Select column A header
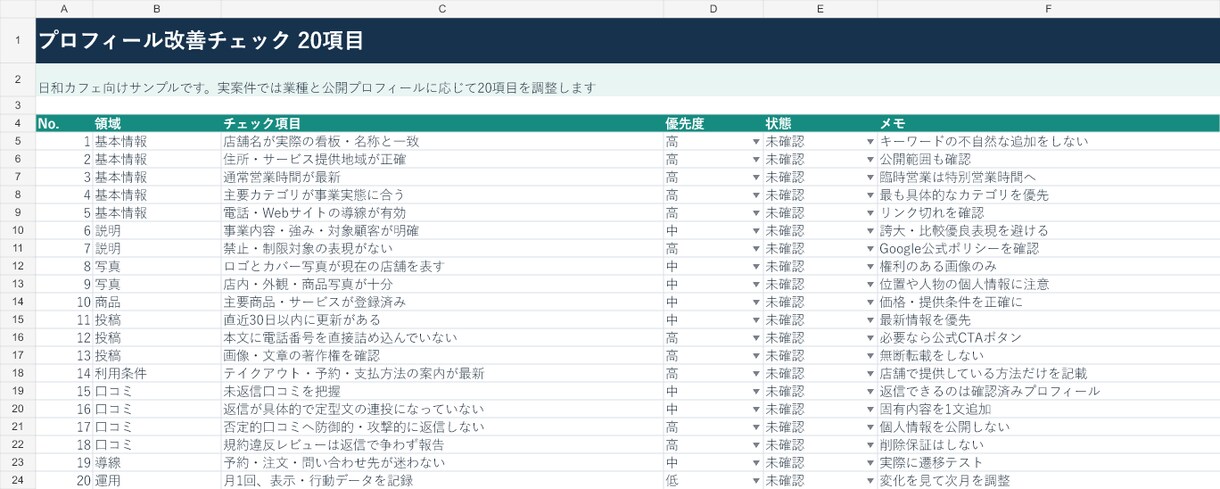This screenshot has width=1220, height=489. point(64,8)
